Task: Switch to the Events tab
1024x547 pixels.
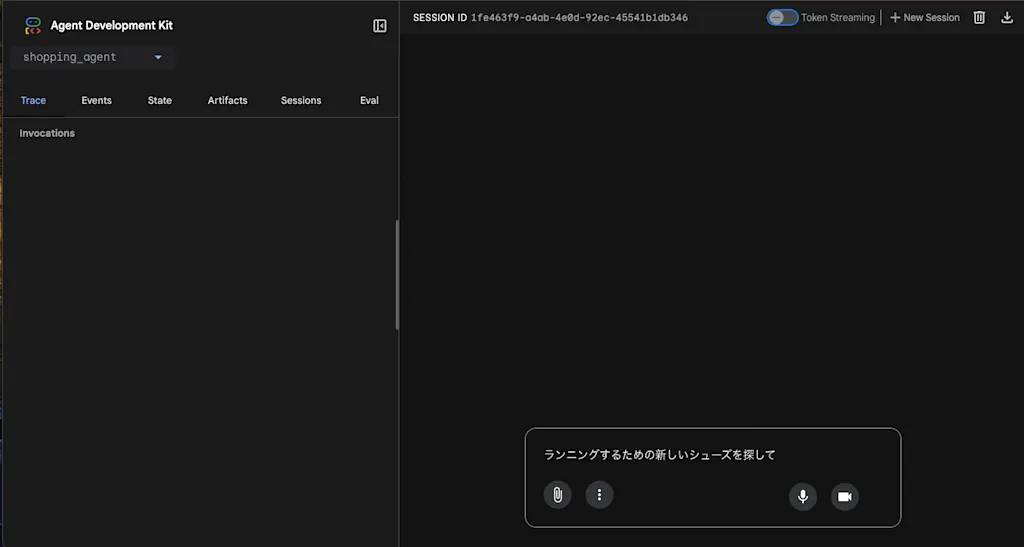Action: coord(97,101)
